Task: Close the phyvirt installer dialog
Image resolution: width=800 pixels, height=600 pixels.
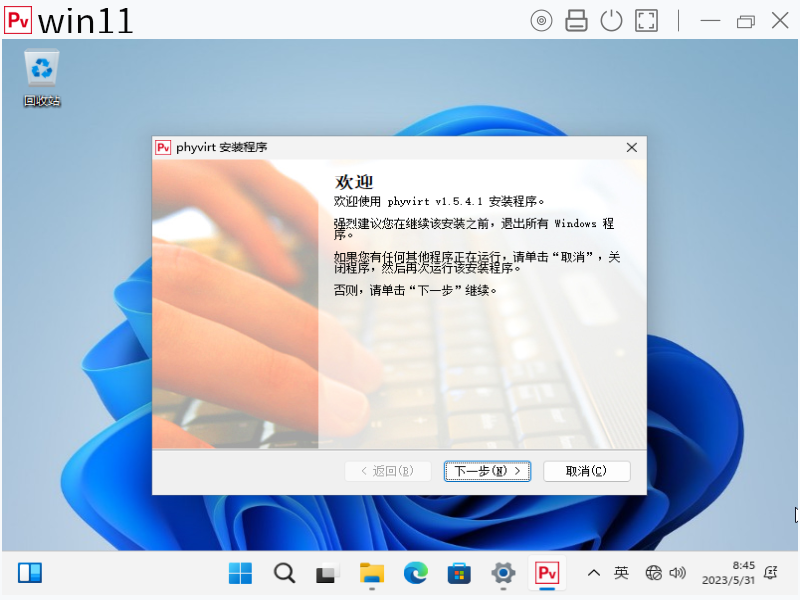Action: [632, 147]
